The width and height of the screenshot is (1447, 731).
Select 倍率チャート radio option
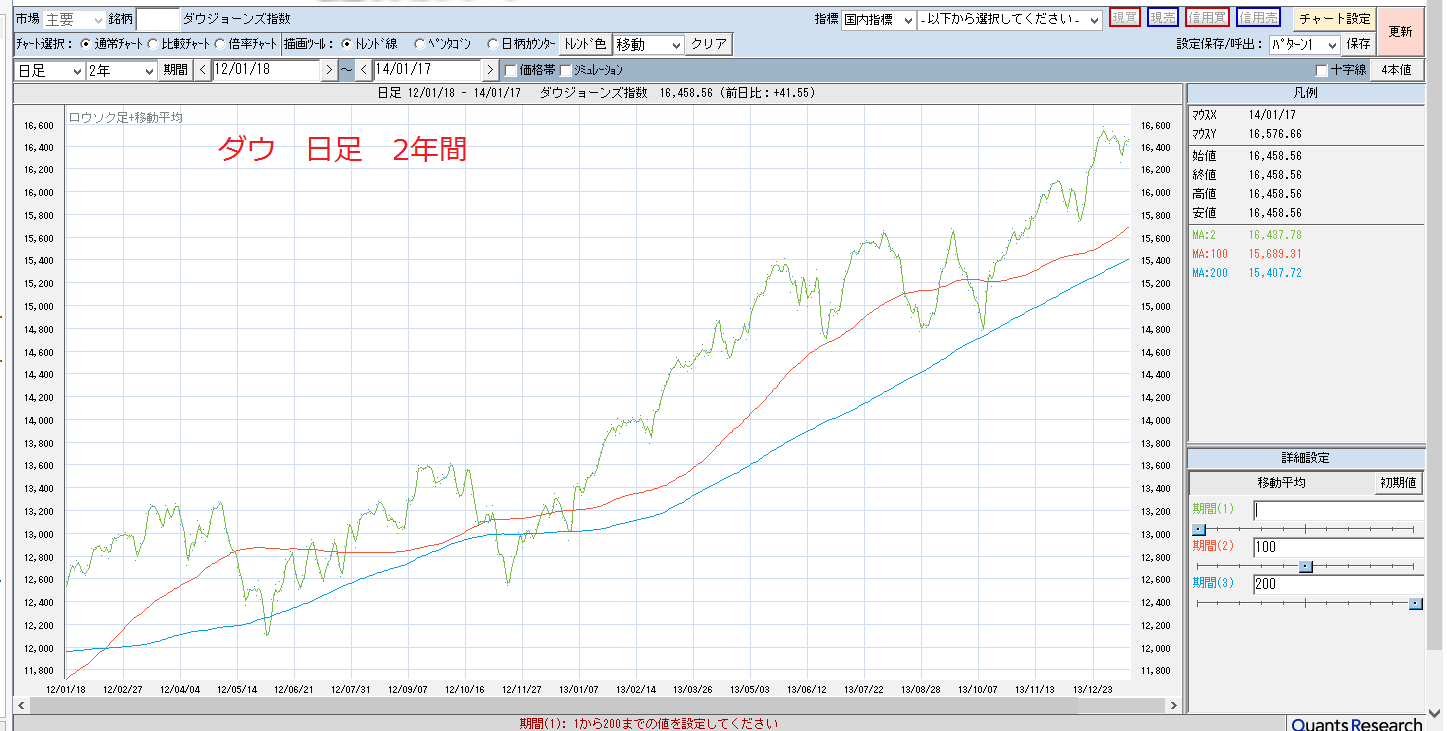coord(220,44)
